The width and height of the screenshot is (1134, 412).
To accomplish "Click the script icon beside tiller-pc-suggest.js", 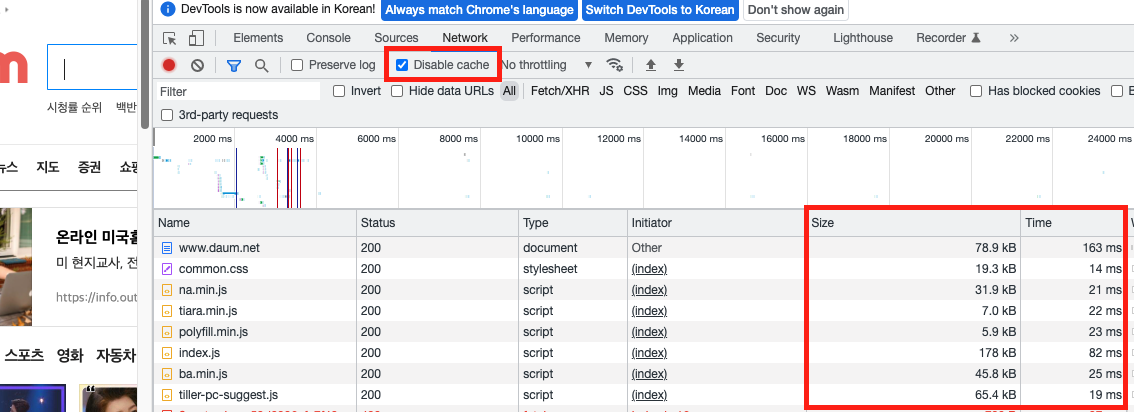I will tap(167, 395).
